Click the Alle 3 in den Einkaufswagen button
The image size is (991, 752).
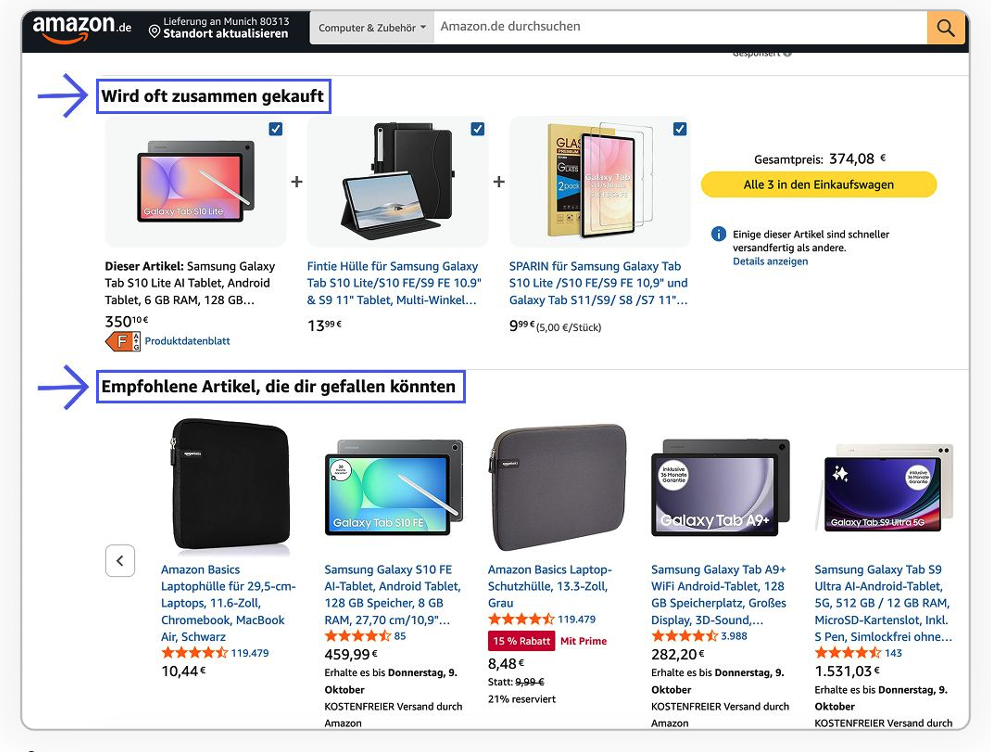(x=817, y=184)
